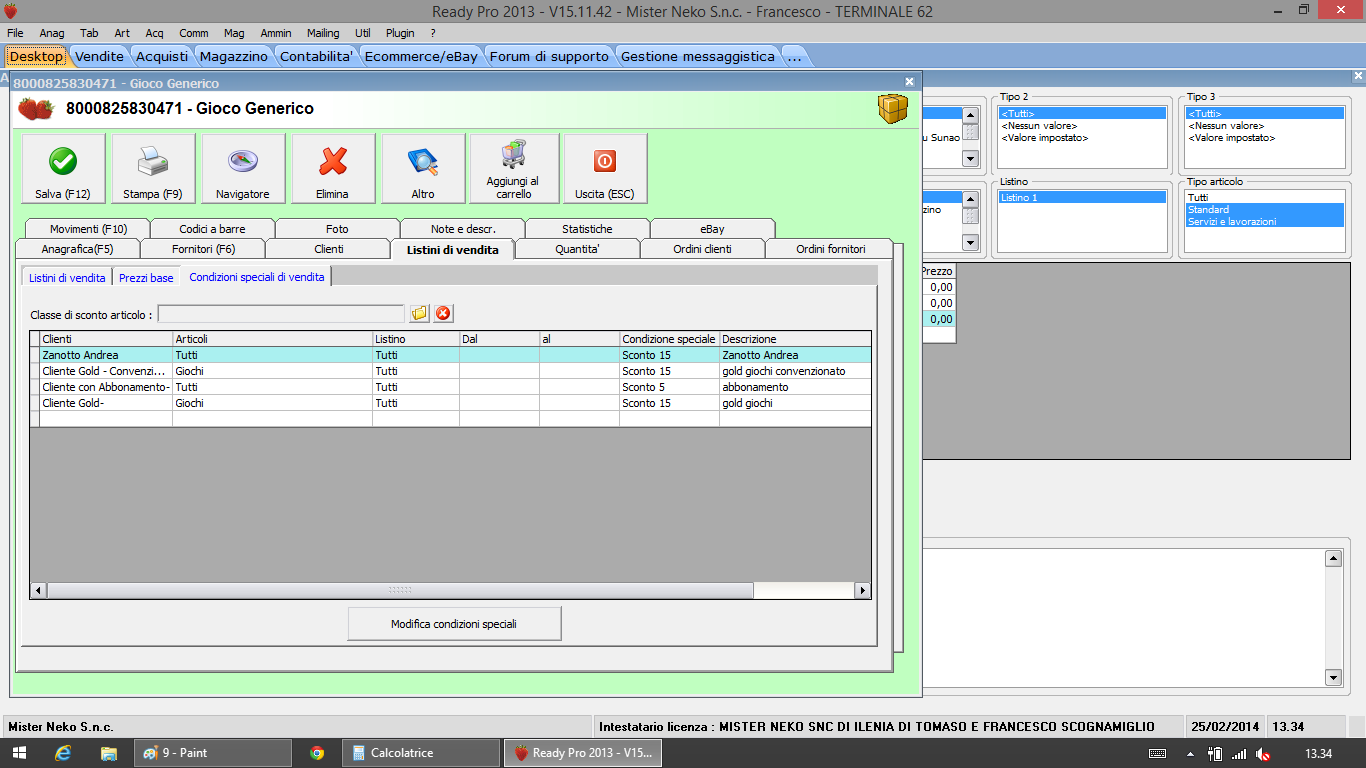Delete the article with Elimina
Viewport: 1366px width, 768px height.
pyautogui.click(x=333, y=169)
